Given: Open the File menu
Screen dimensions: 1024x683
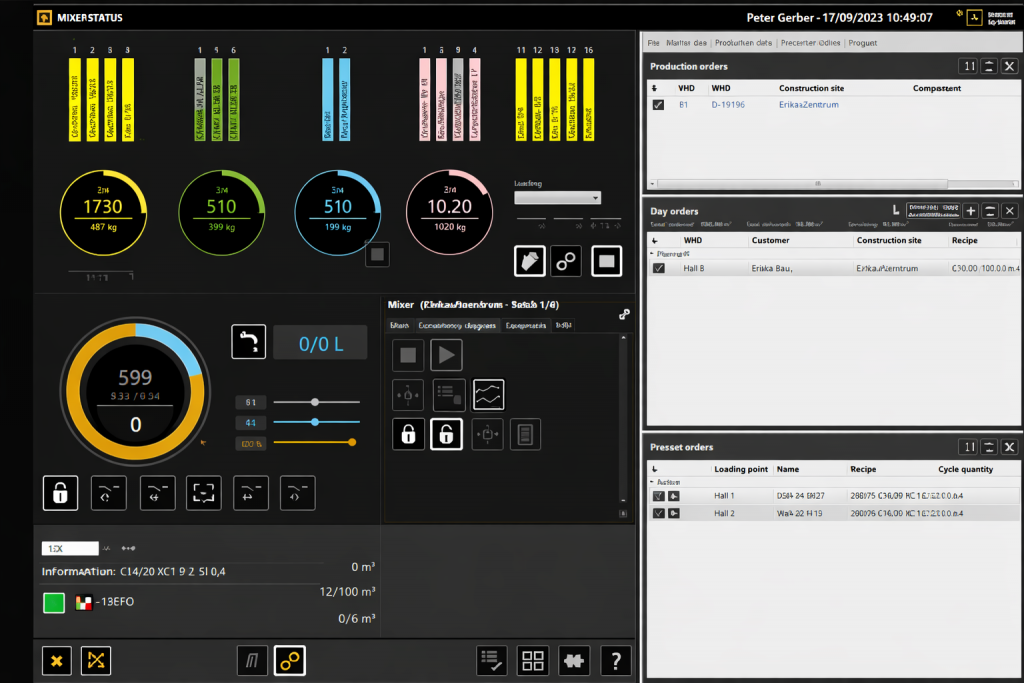Looking at the screenshot, I should (653, 43).
